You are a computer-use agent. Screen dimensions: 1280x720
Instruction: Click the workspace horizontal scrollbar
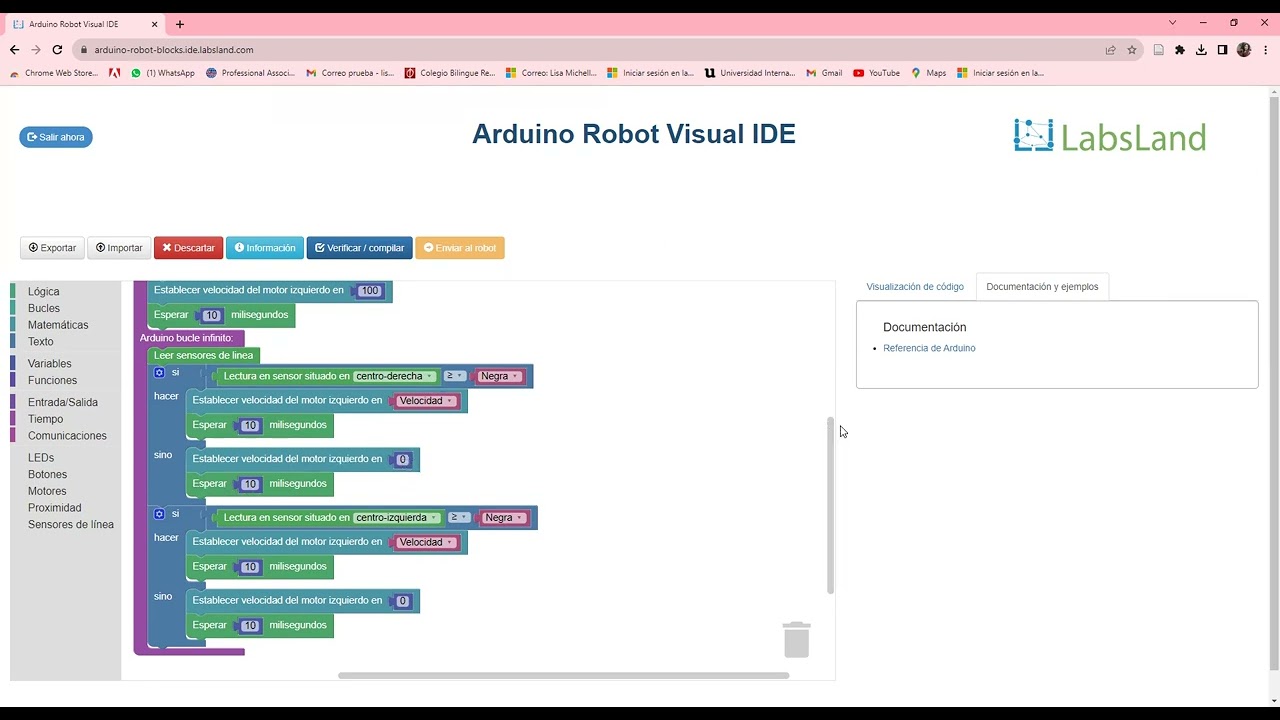tap(563, 675)
